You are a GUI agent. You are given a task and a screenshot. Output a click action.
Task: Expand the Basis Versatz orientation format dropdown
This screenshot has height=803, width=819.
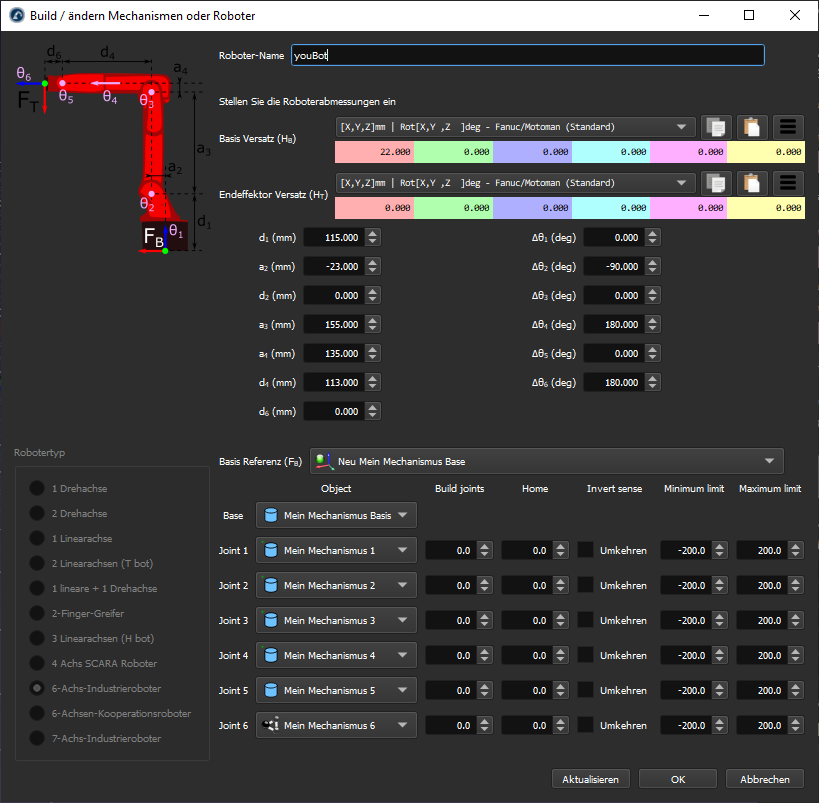pos(515,127)
